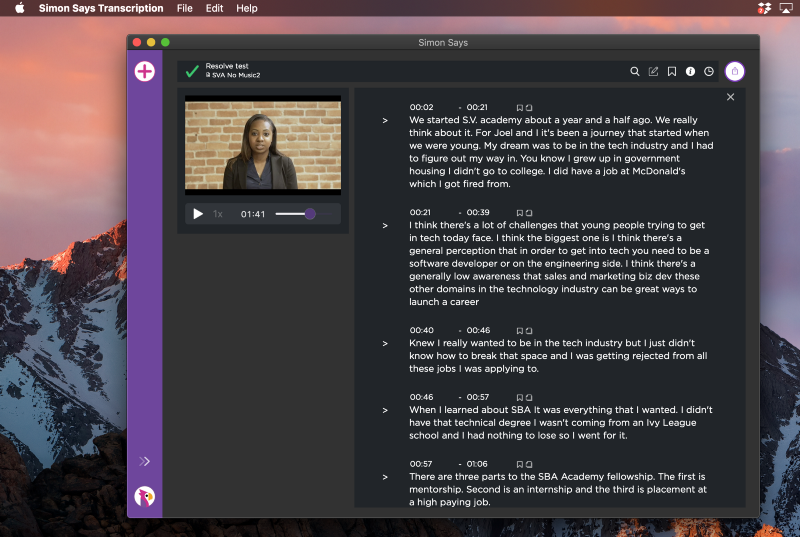Click the video preview thumbnail

click(263, 145)
